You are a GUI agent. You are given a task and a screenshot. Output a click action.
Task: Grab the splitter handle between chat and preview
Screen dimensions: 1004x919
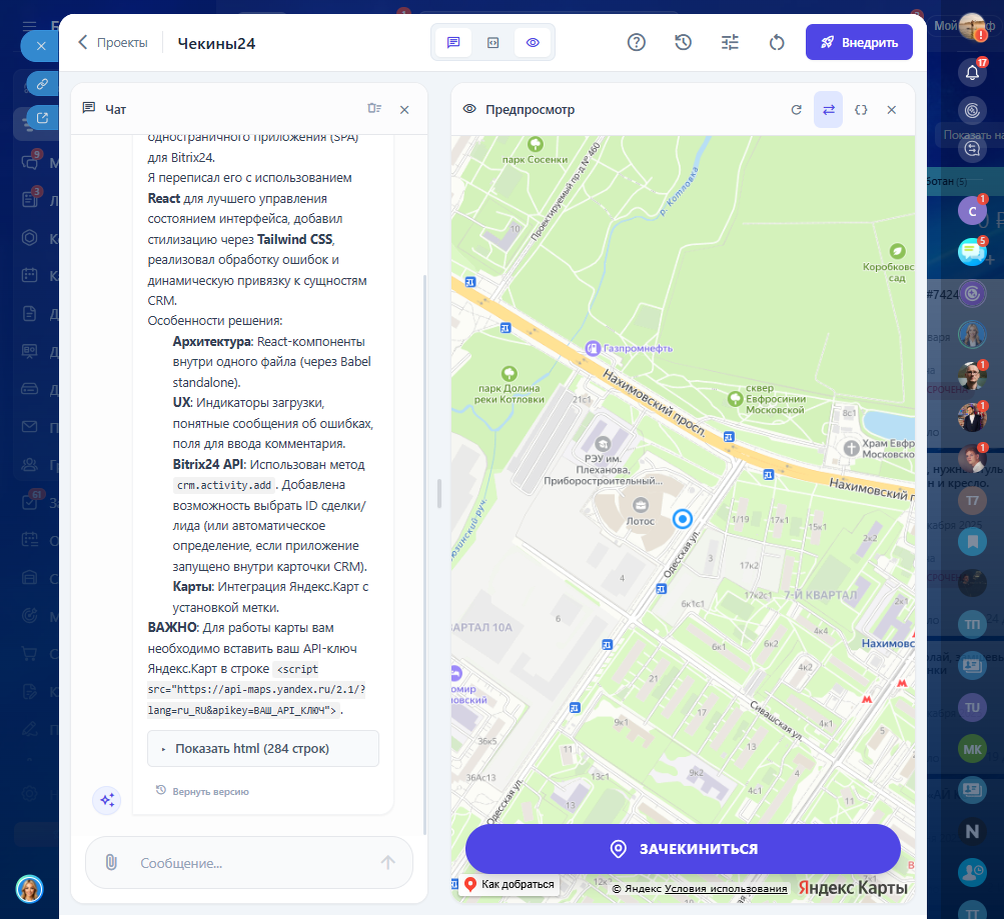click(439, 494)
